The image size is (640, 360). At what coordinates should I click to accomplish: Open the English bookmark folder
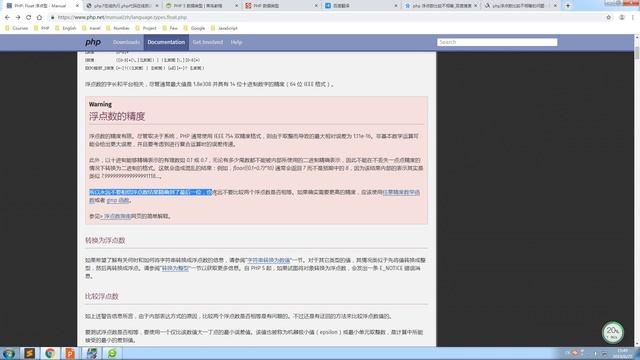[x=66, y=28]
